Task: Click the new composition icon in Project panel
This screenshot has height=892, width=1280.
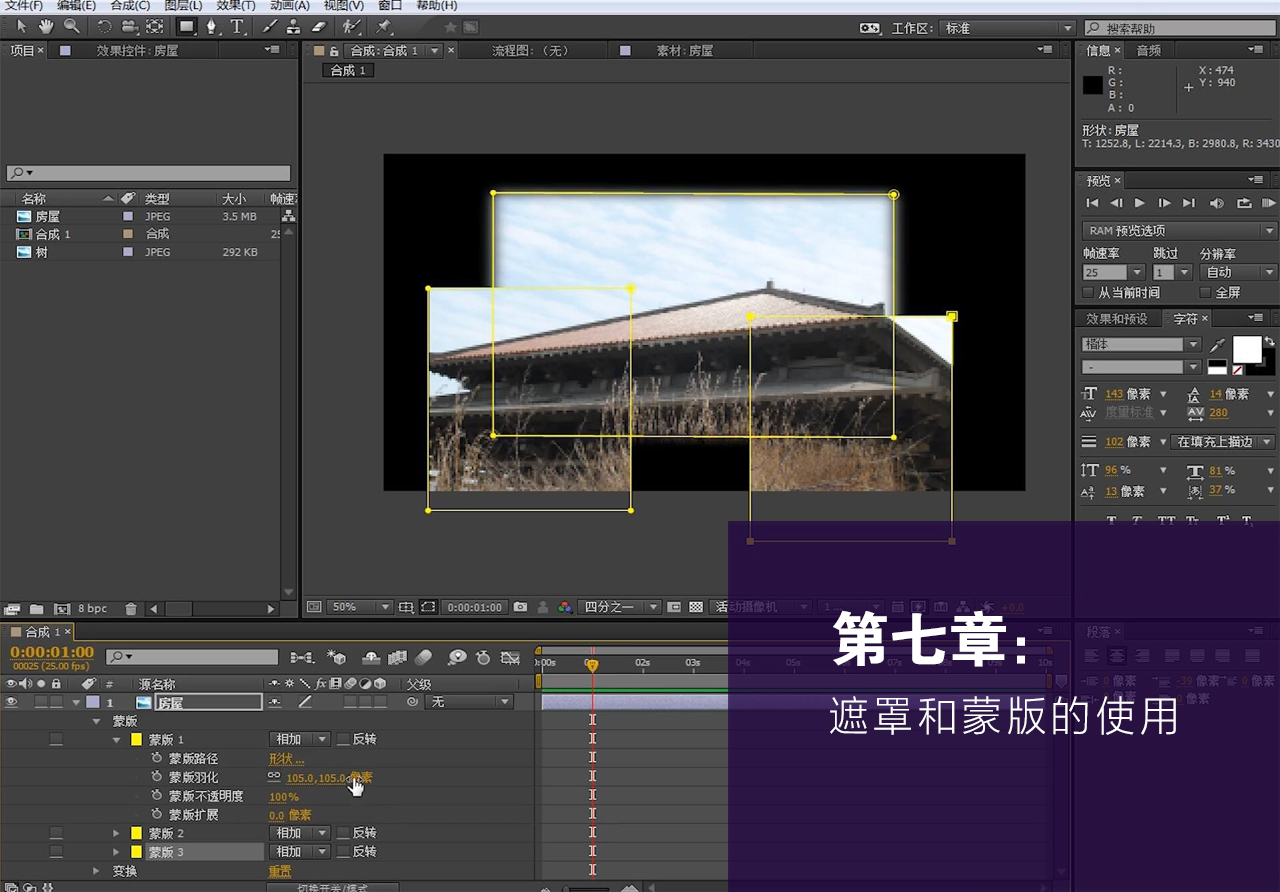Action: (x=61, y=608)
